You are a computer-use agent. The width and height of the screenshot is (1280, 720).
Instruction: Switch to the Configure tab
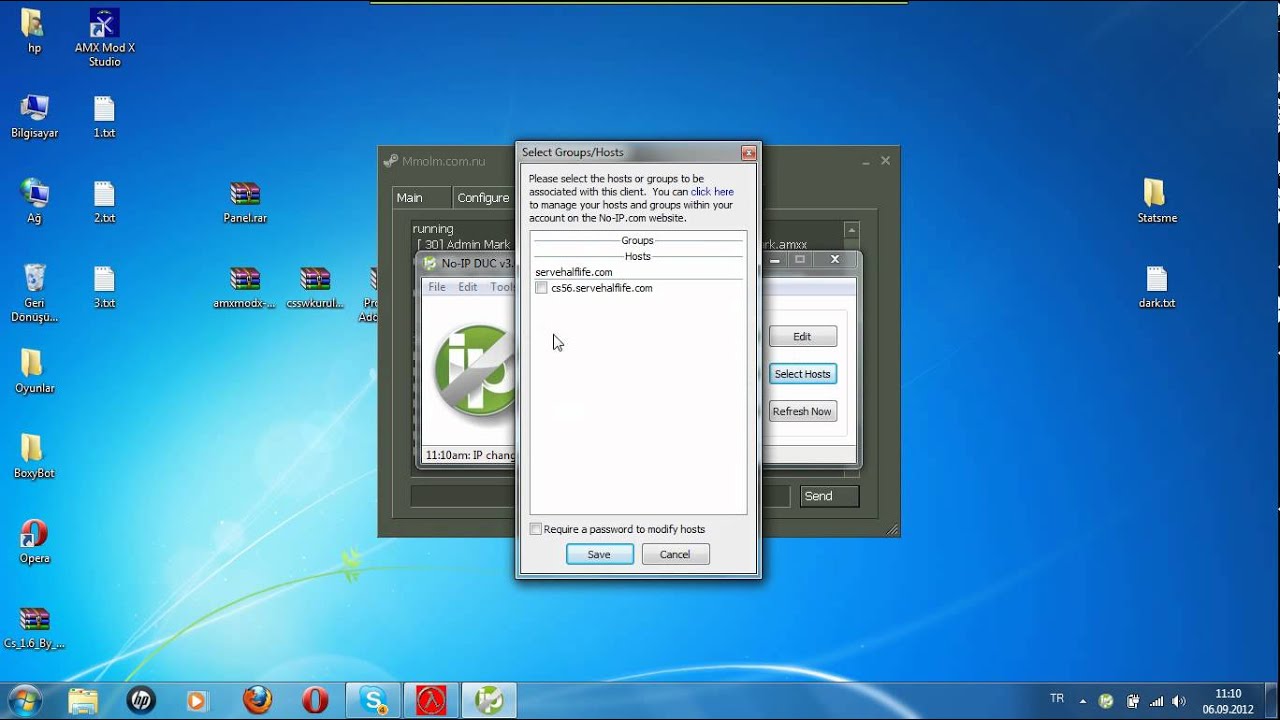point(483,198)
